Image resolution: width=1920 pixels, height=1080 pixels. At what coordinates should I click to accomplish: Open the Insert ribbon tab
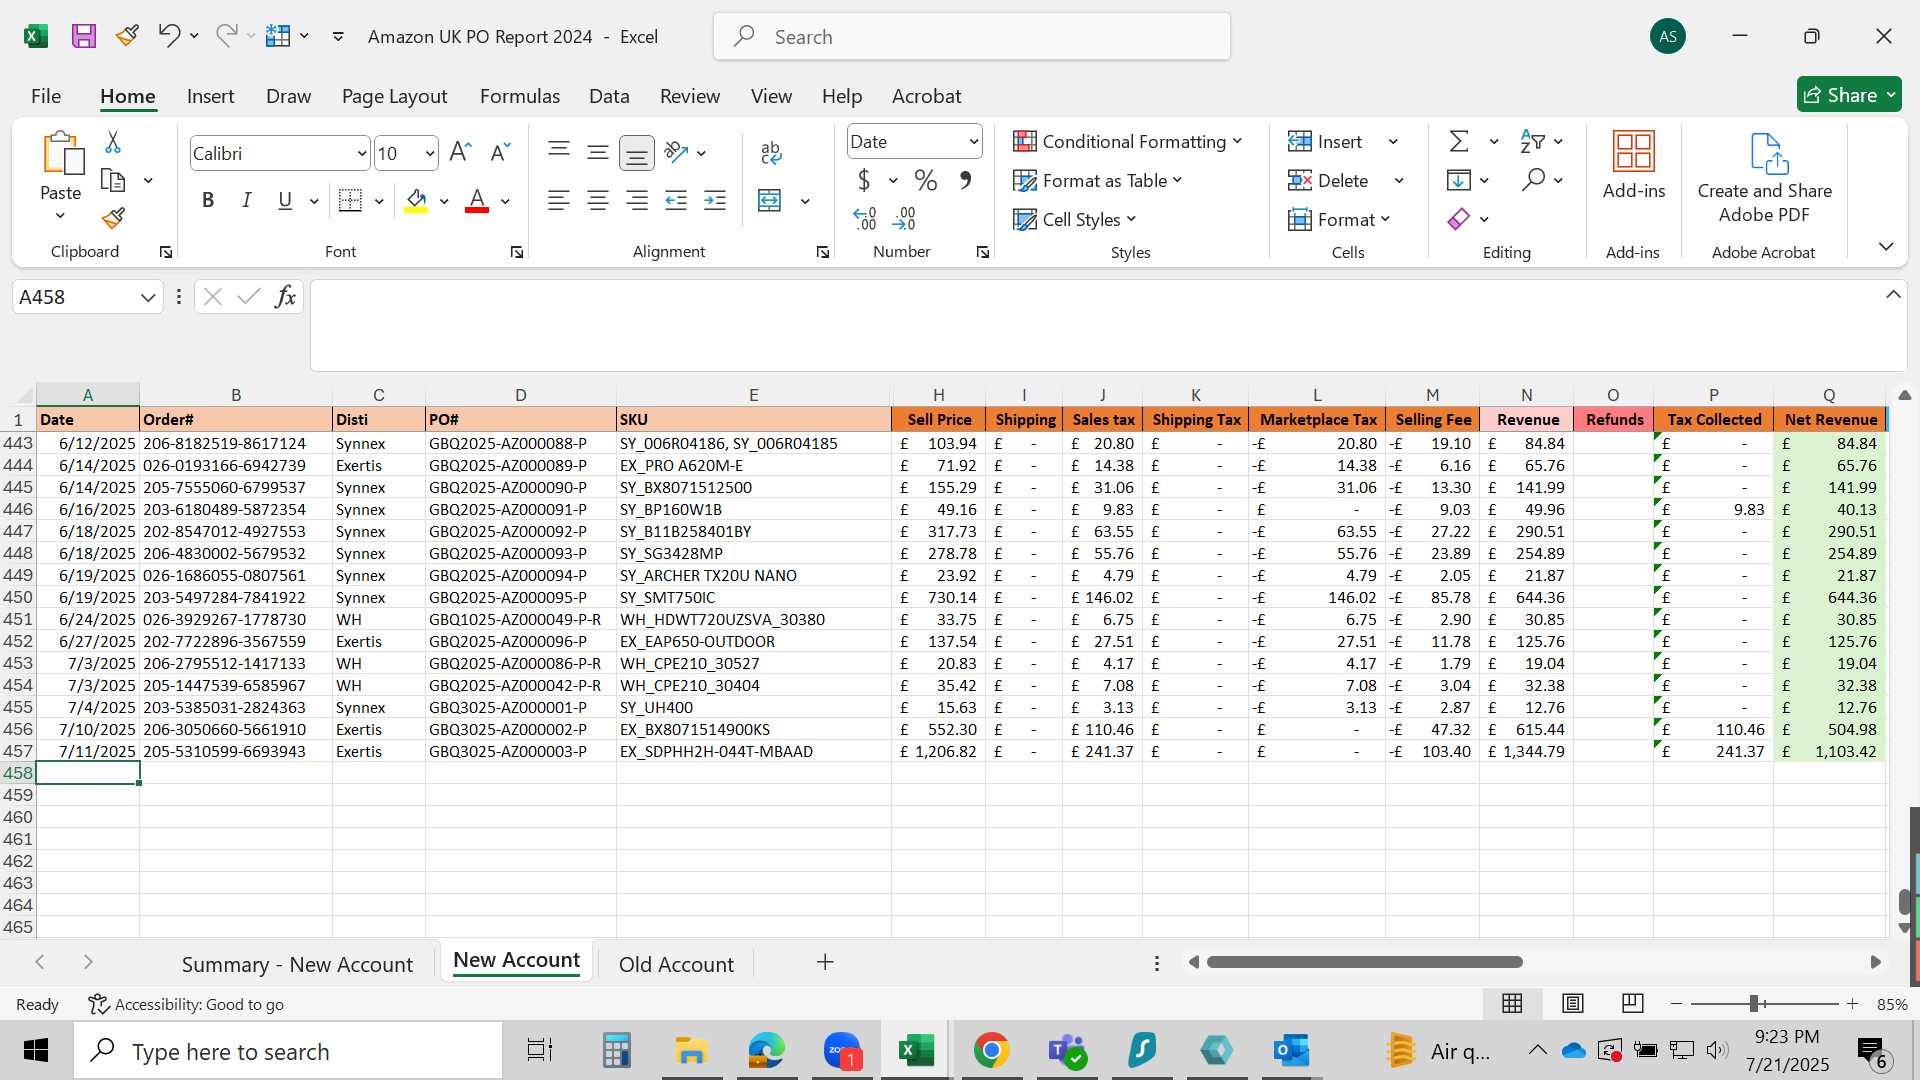(210, 96)
